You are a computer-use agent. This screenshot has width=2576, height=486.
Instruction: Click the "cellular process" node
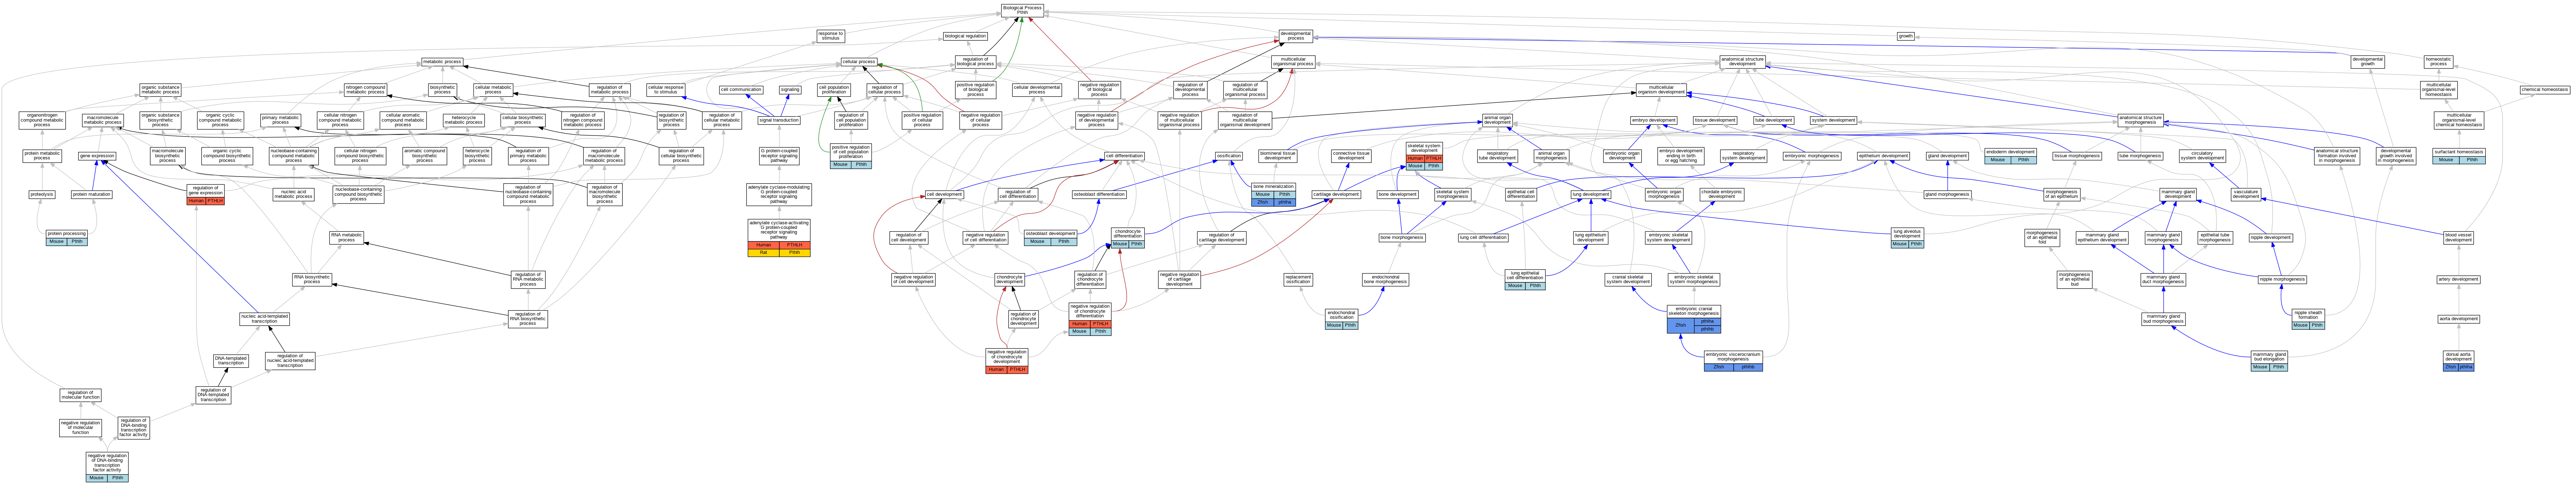859,62
